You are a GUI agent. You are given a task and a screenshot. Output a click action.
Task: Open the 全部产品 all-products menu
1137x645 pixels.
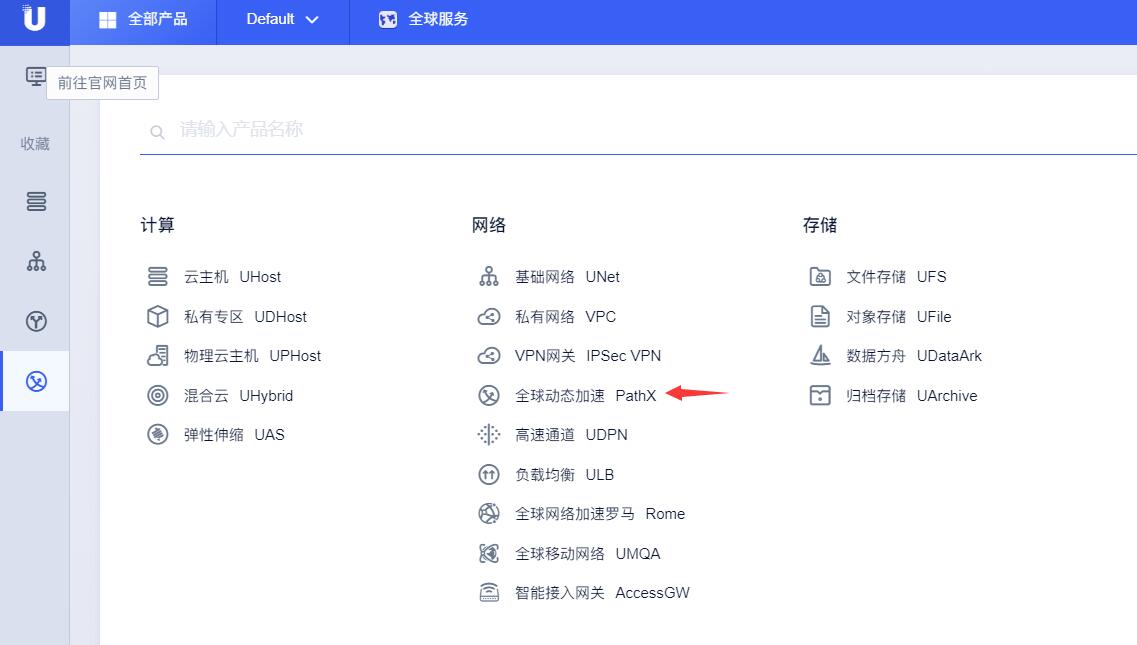(143, 20)
